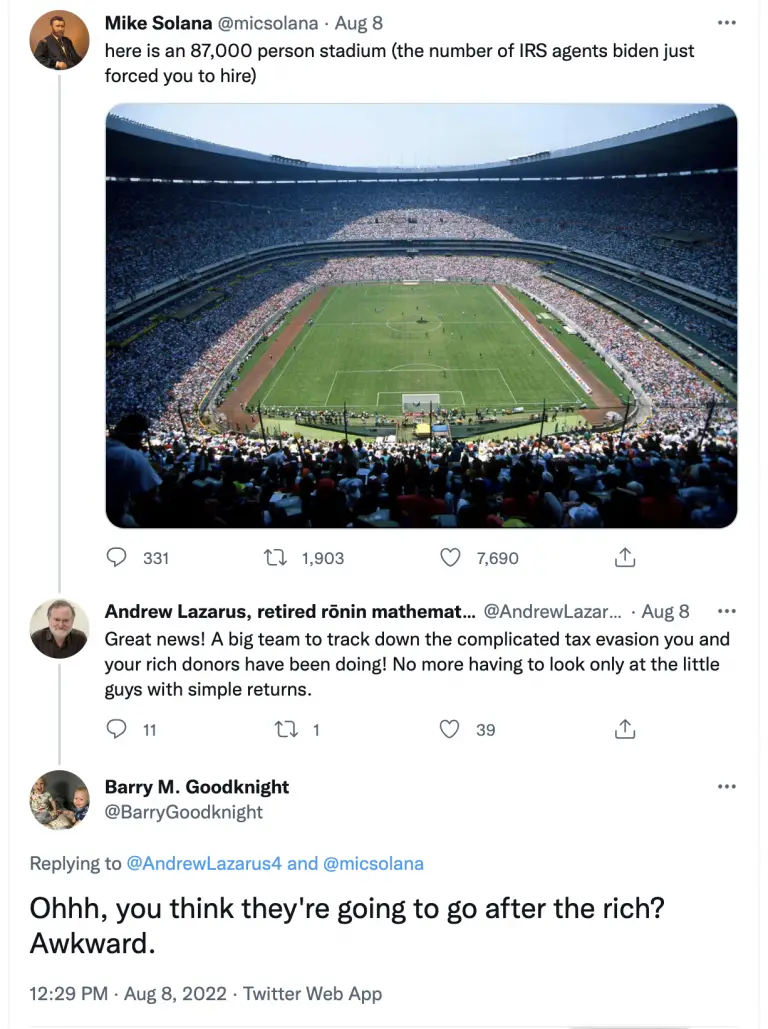
Task: Retweet Mike Solana's stadium tweet
Action: [x=276, y=558]
